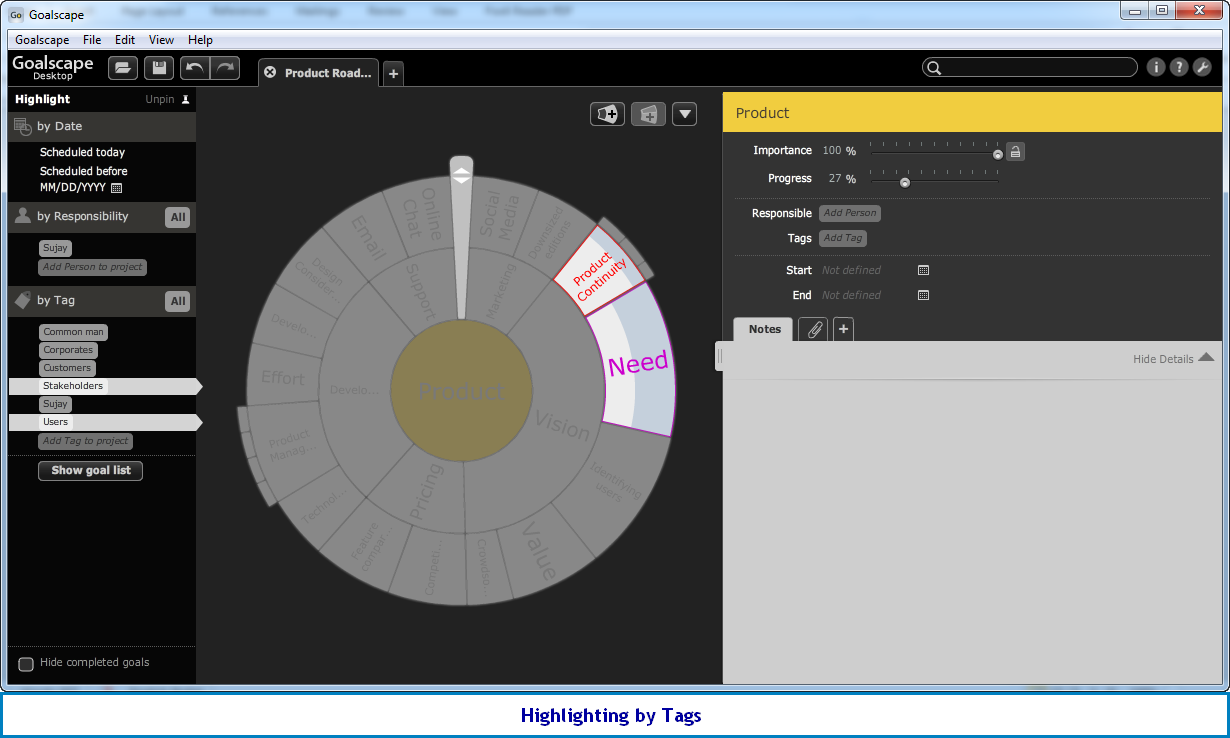1230x738 pixels.
Task: Unpin the Highlight panel
Action: pyautogui.click(x=168, y=100)
